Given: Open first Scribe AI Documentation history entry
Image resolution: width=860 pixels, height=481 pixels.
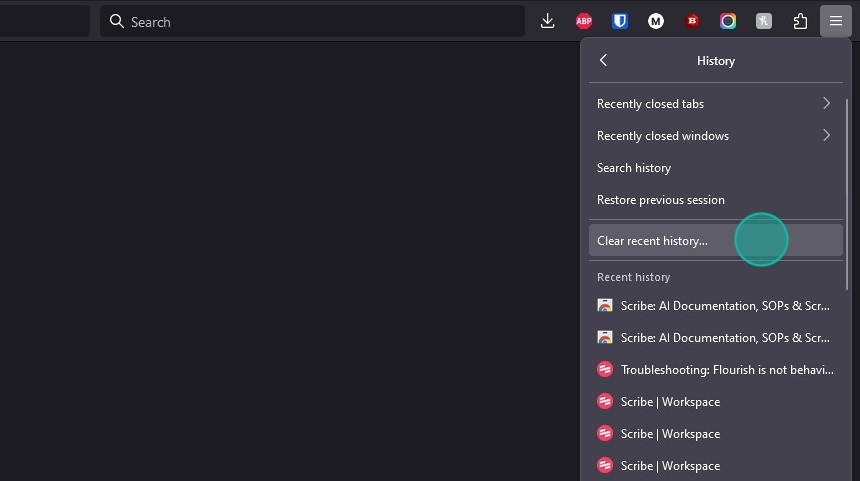Looking at the screenshot, I should 716,305.
